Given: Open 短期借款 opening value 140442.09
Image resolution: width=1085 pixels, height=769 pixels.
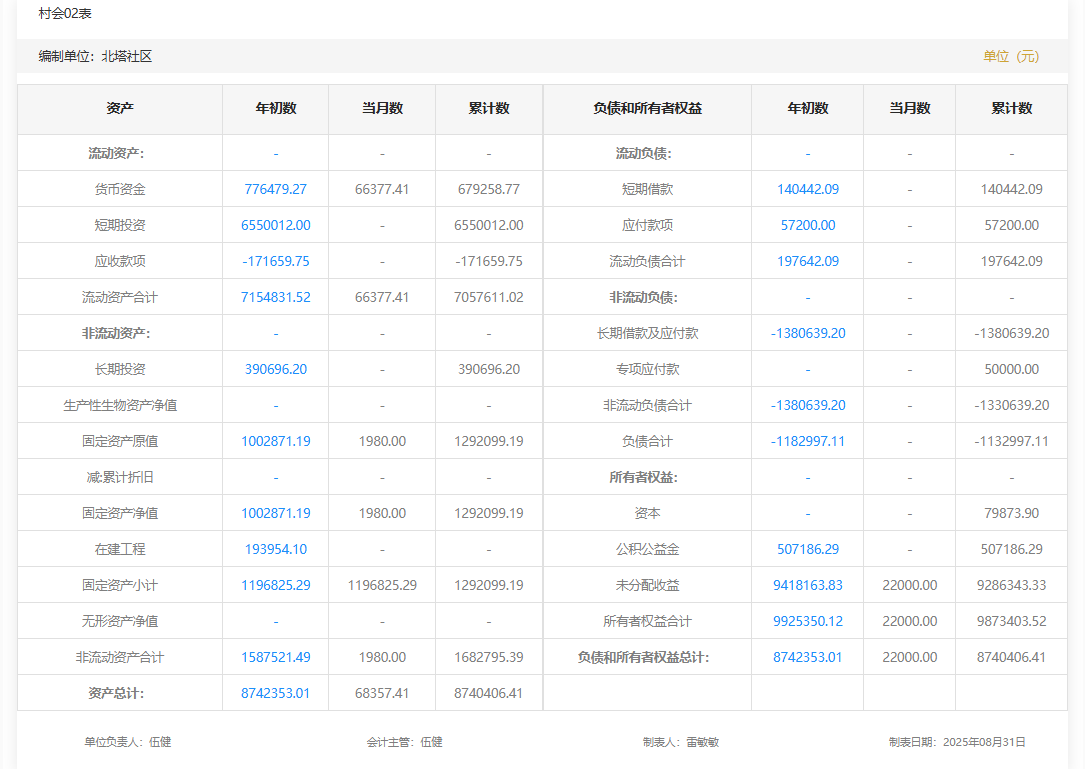Looking at the screenshot, I should tap(807, 189).
